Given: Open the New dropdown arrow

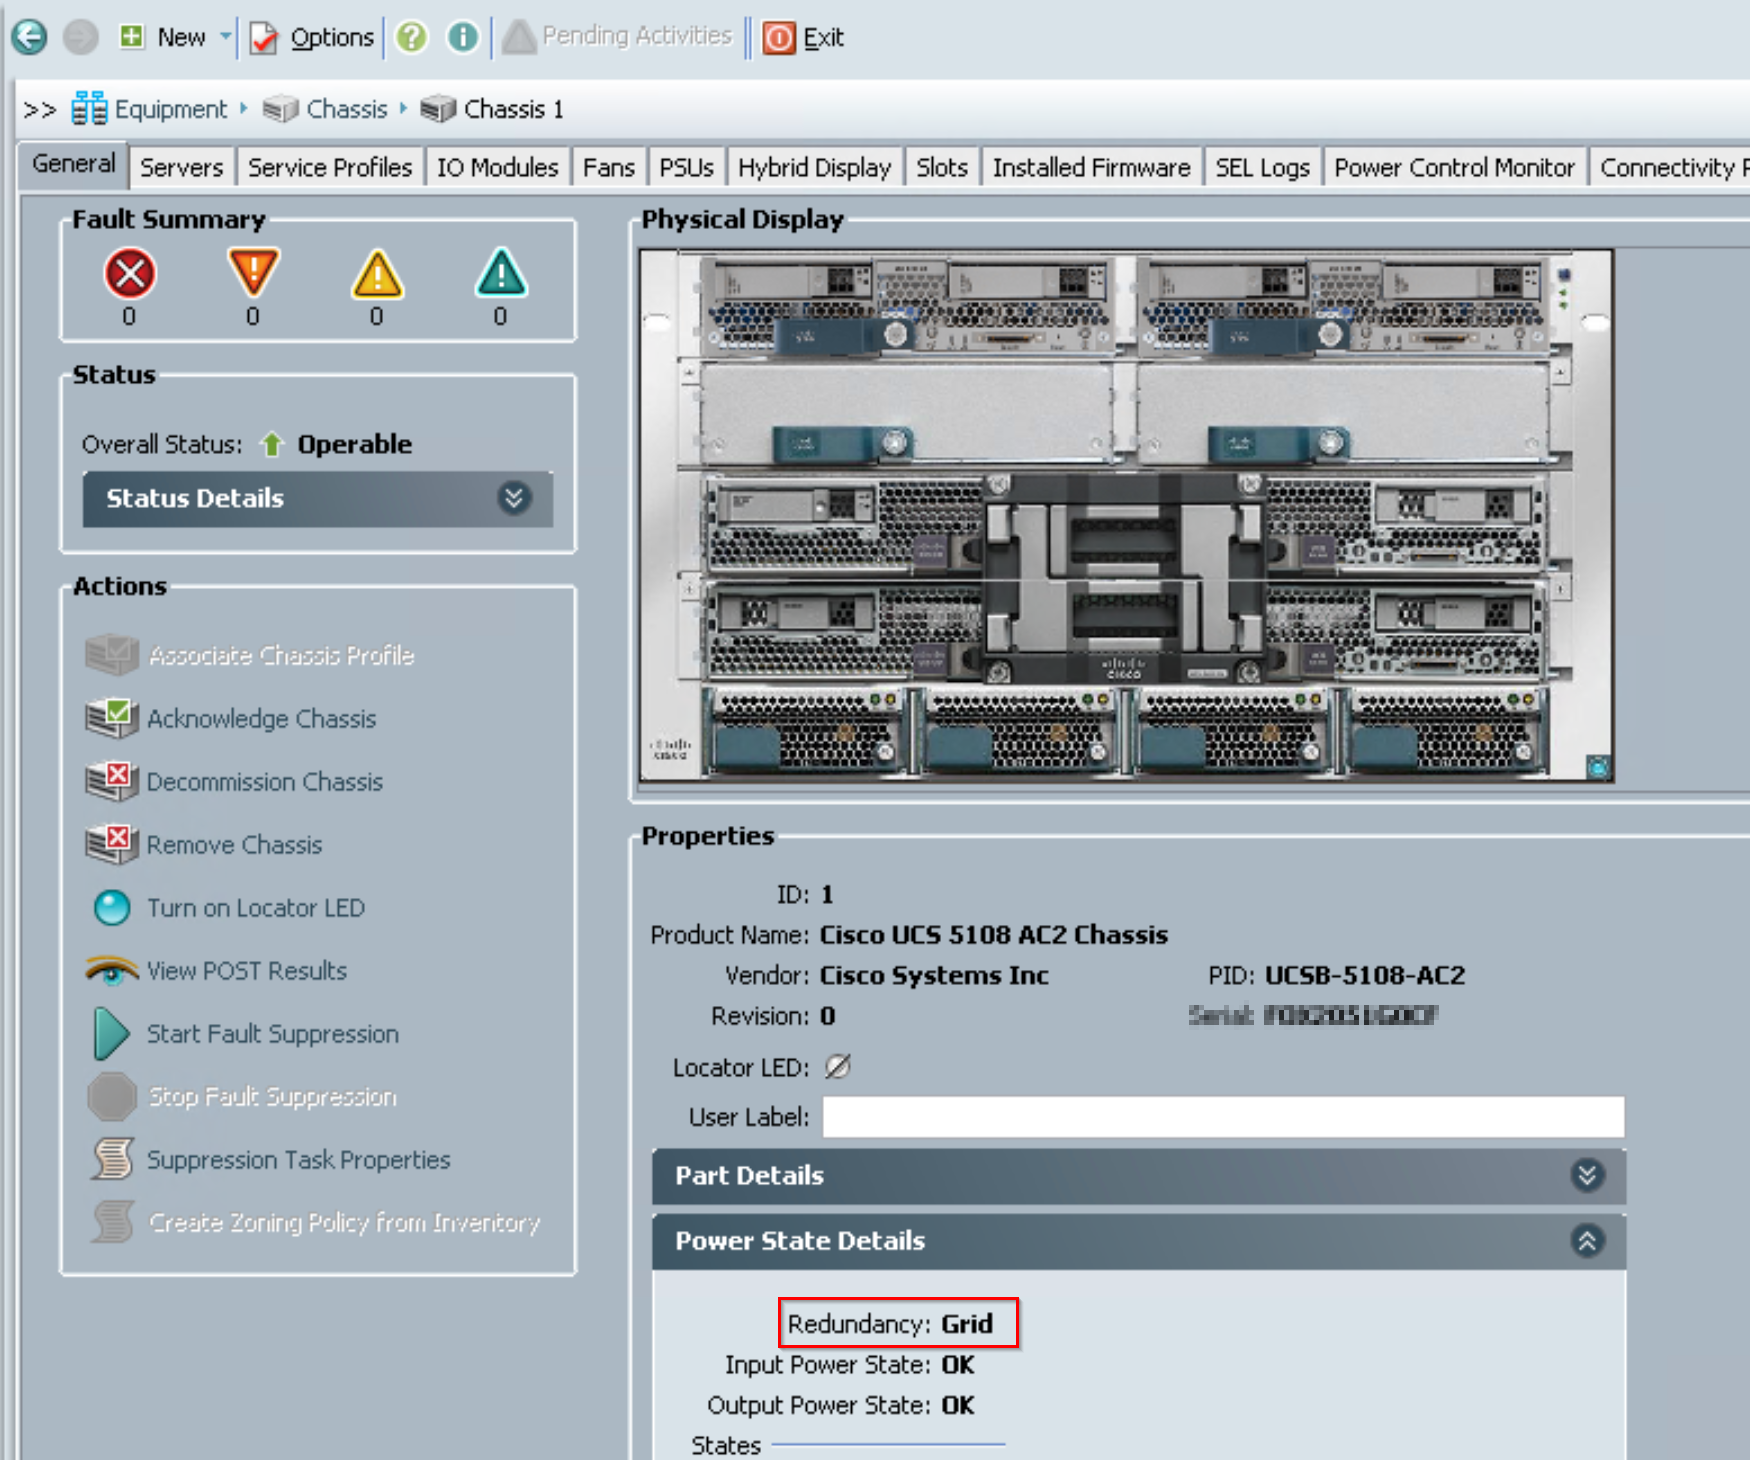Looking at the screenshot, I should pyautogui.click(x=226, y=37).
